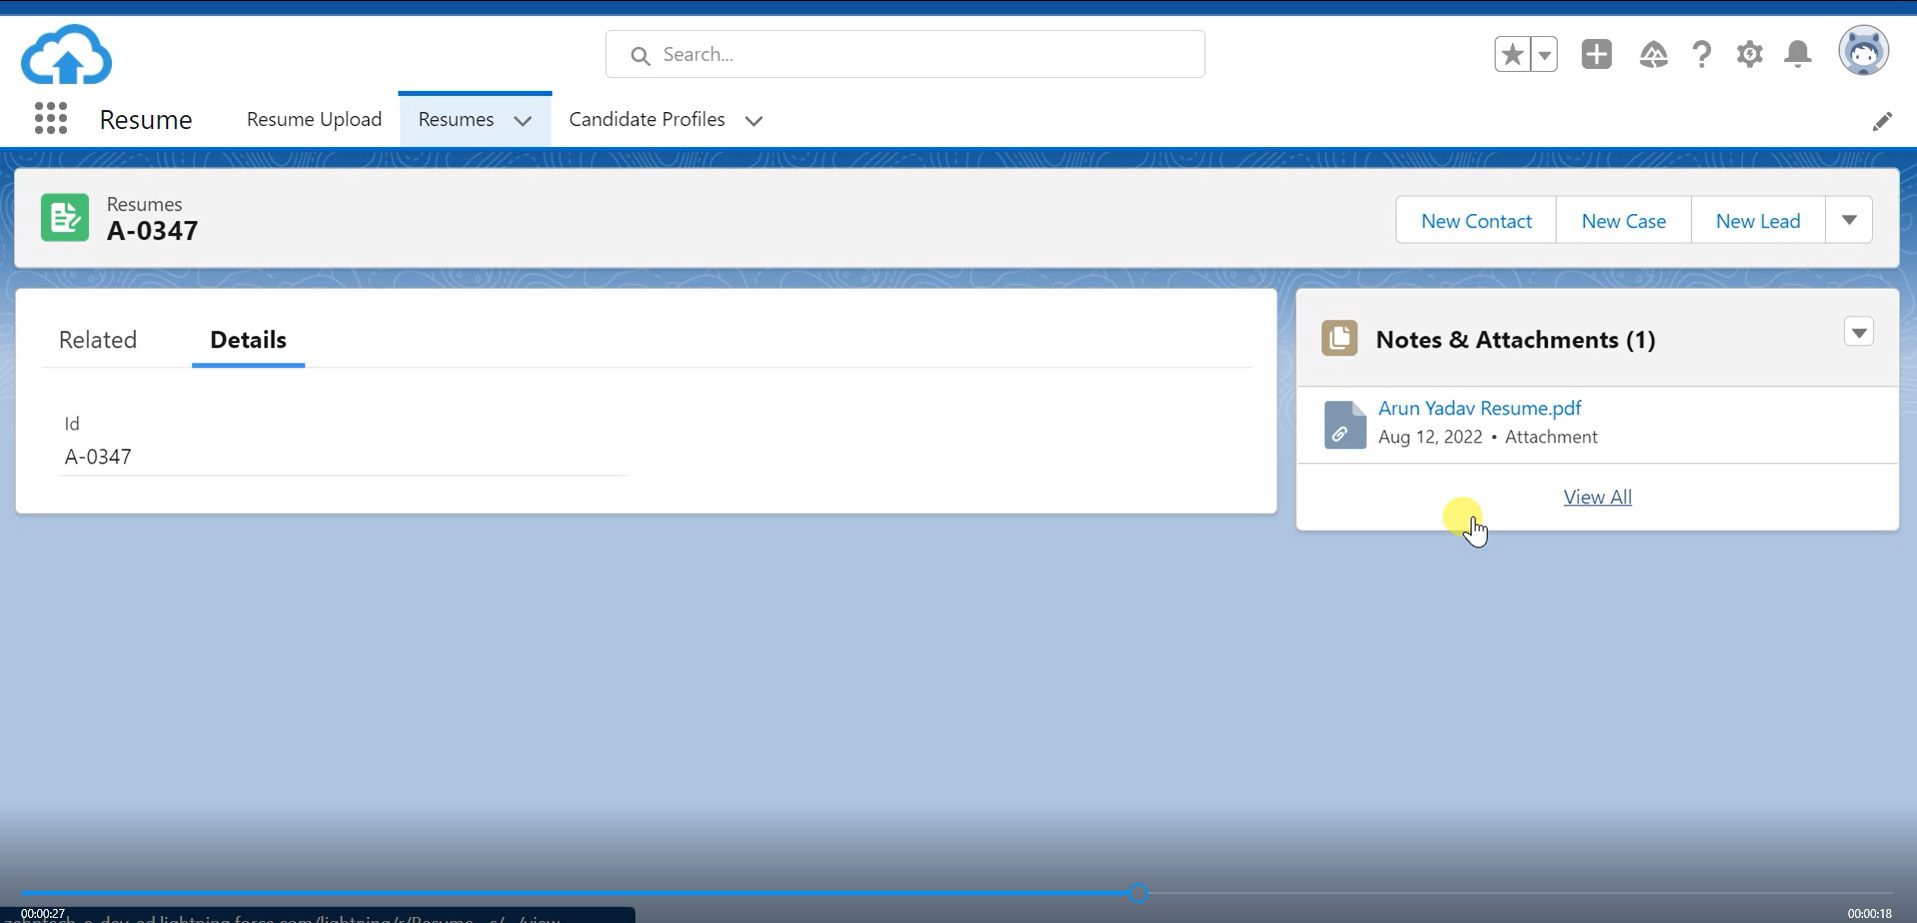Image resolution: width=1917 pixels, height=923 pixels.
Task: Expand the Favorites list dropdown arrow
Action: [1545, 55]
